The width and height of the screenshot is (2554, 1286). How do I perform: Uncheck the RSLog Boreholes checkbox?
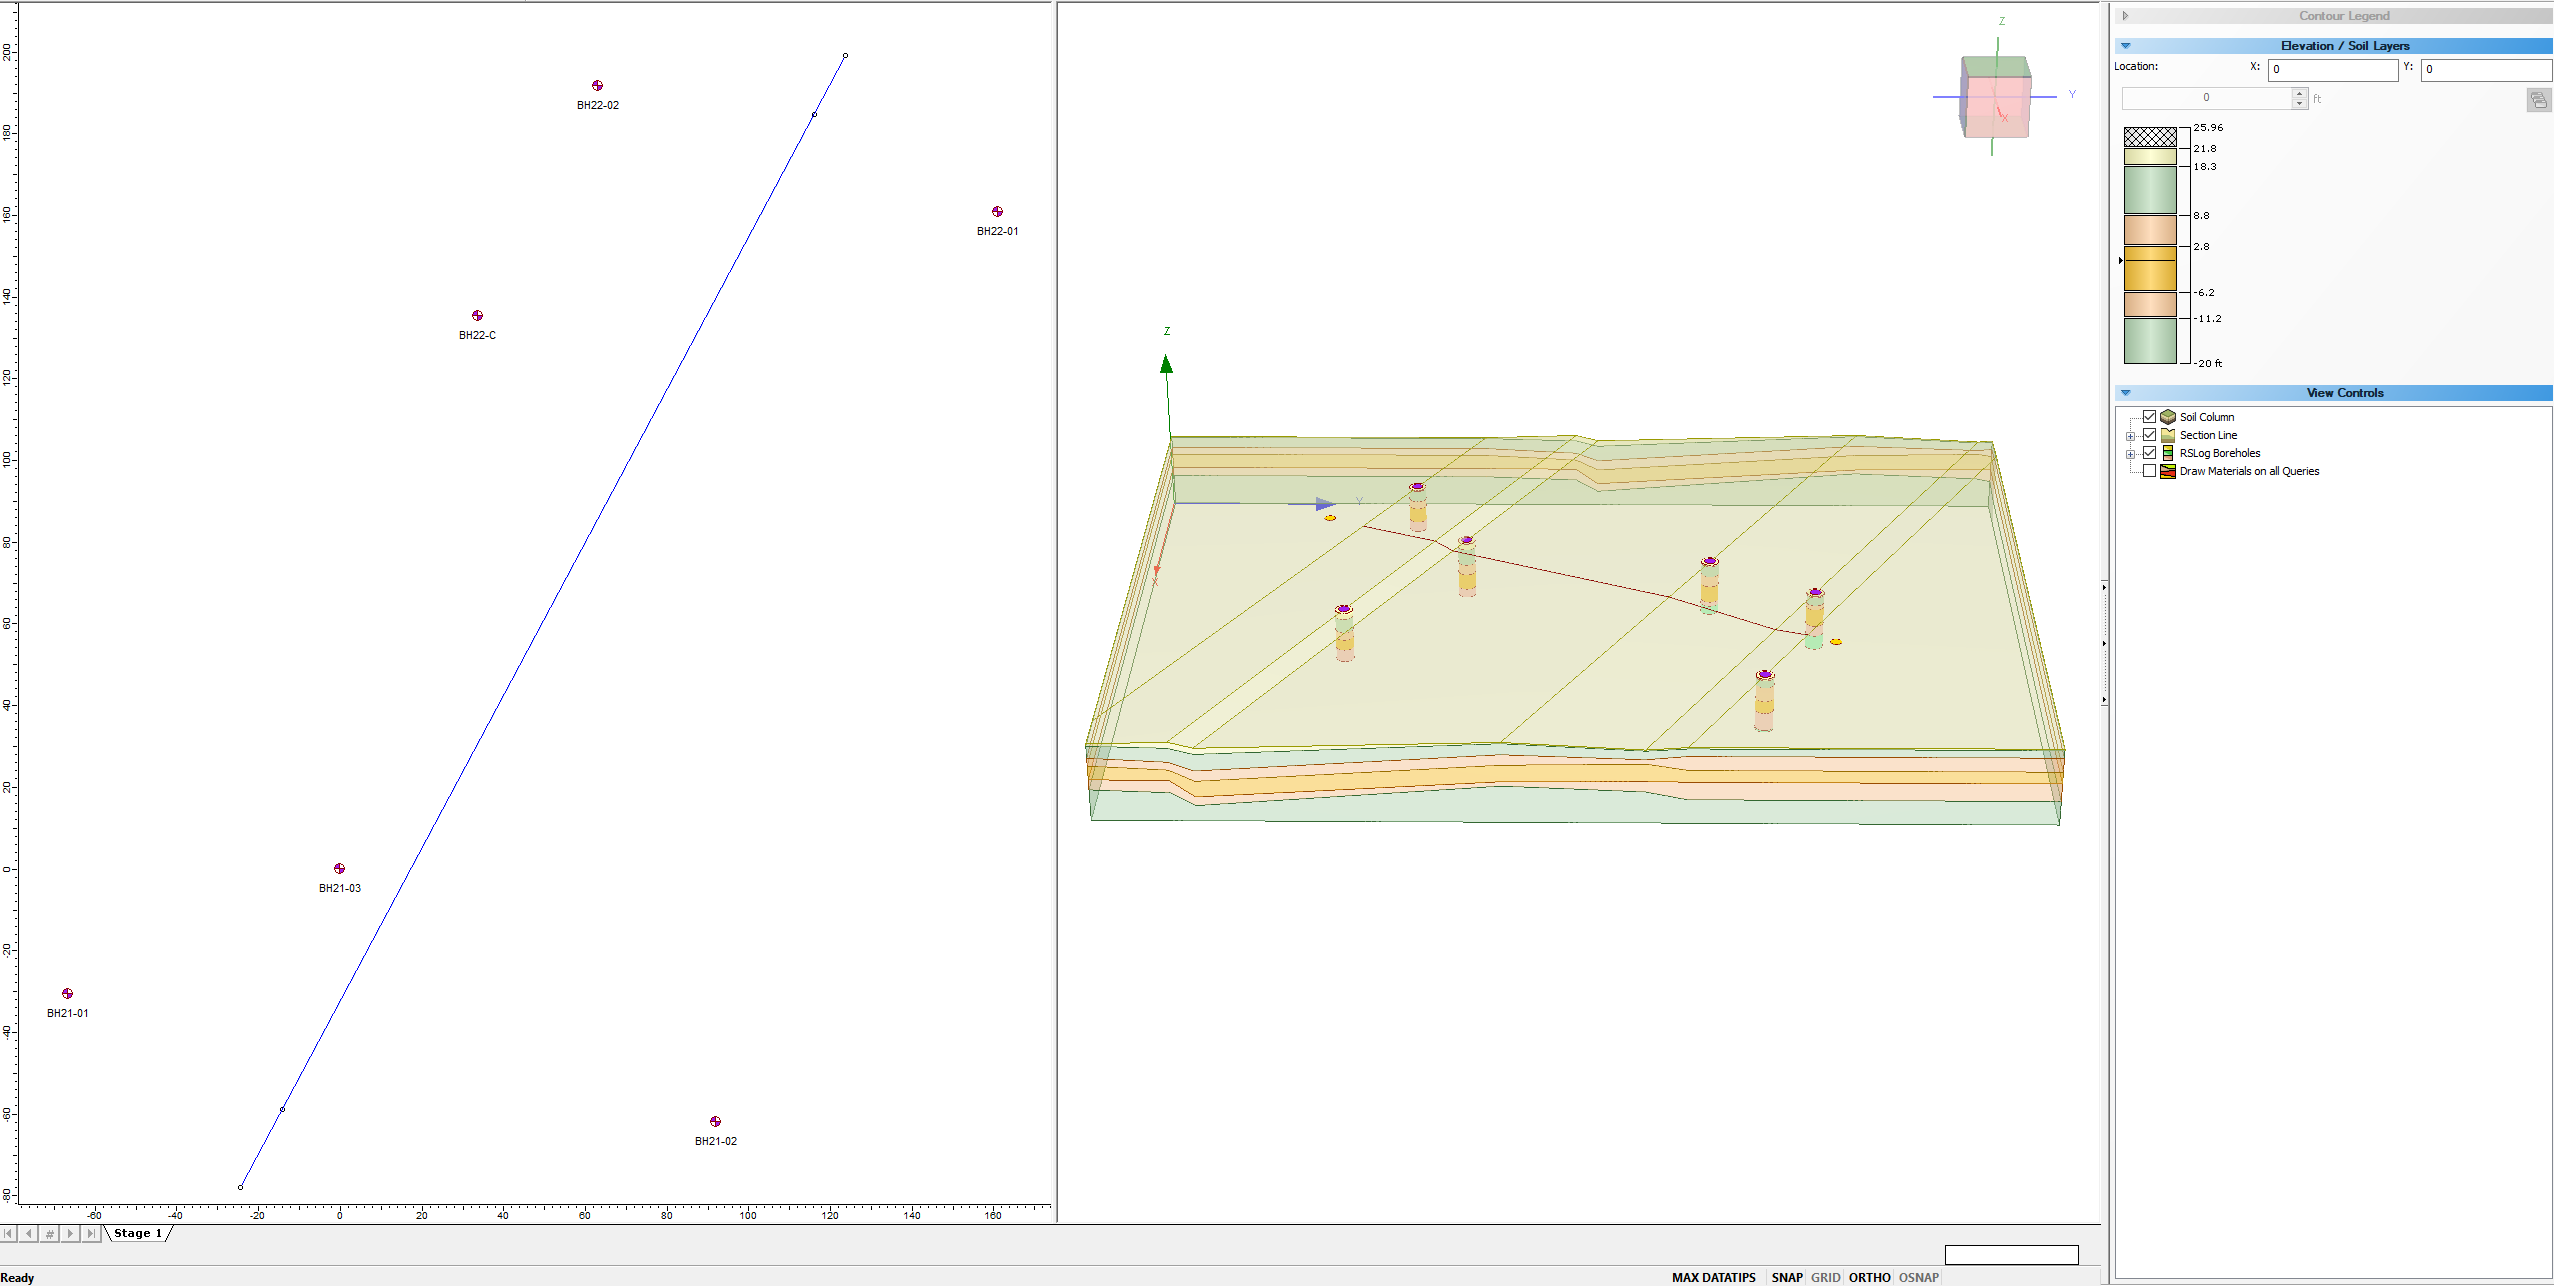tap(2149, 453)
